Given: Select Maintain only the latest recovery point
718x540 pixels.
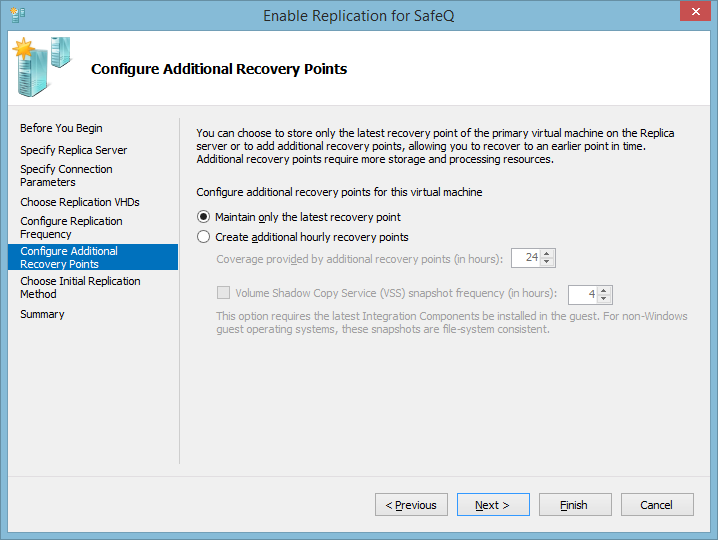Looking at the screenshot, I should pos(204,217).
